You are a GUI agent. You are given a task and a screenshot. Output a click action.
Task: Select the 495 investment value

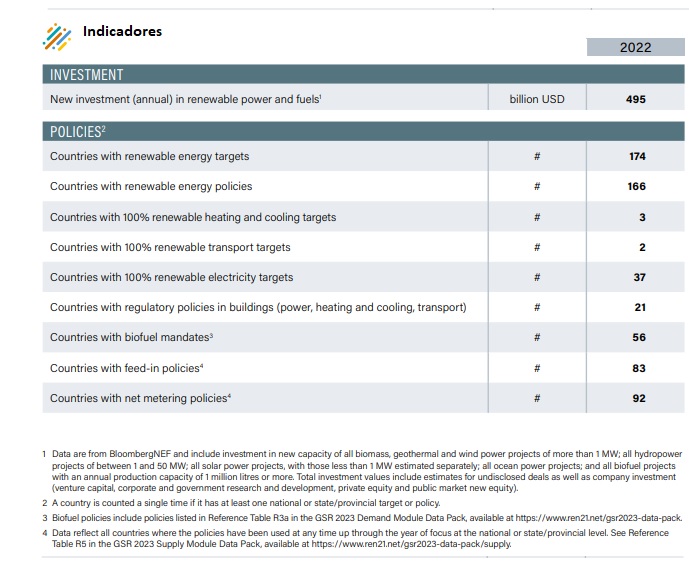(x=636, y=100)
